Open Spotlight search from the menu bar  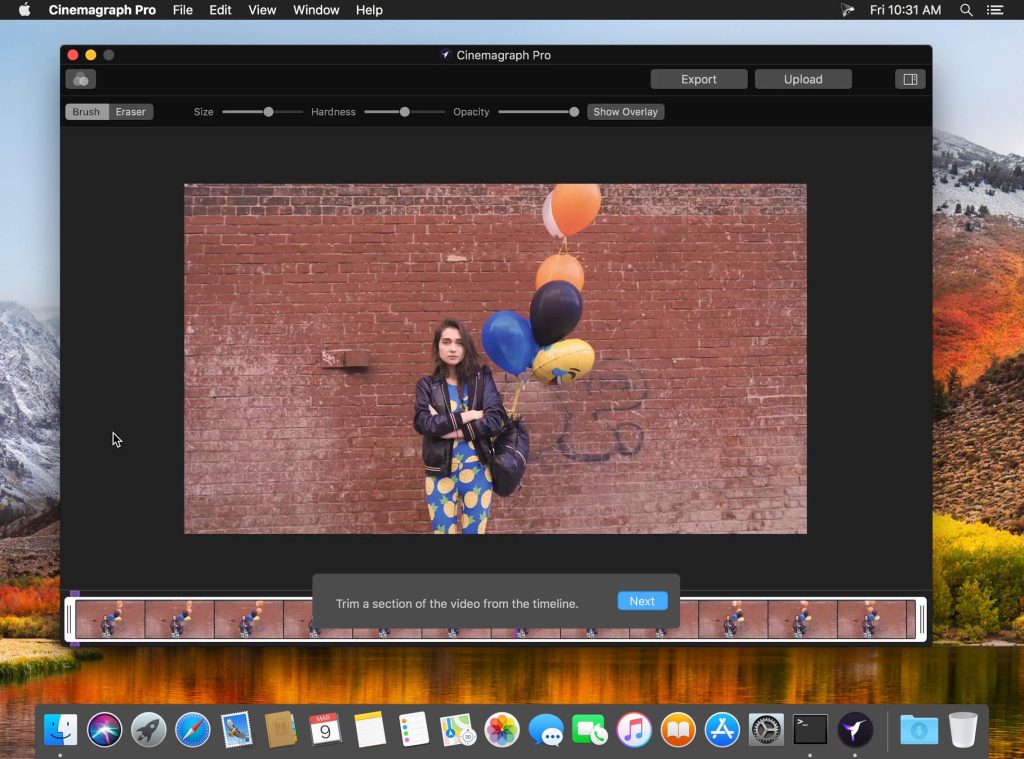tap(966, 10)
